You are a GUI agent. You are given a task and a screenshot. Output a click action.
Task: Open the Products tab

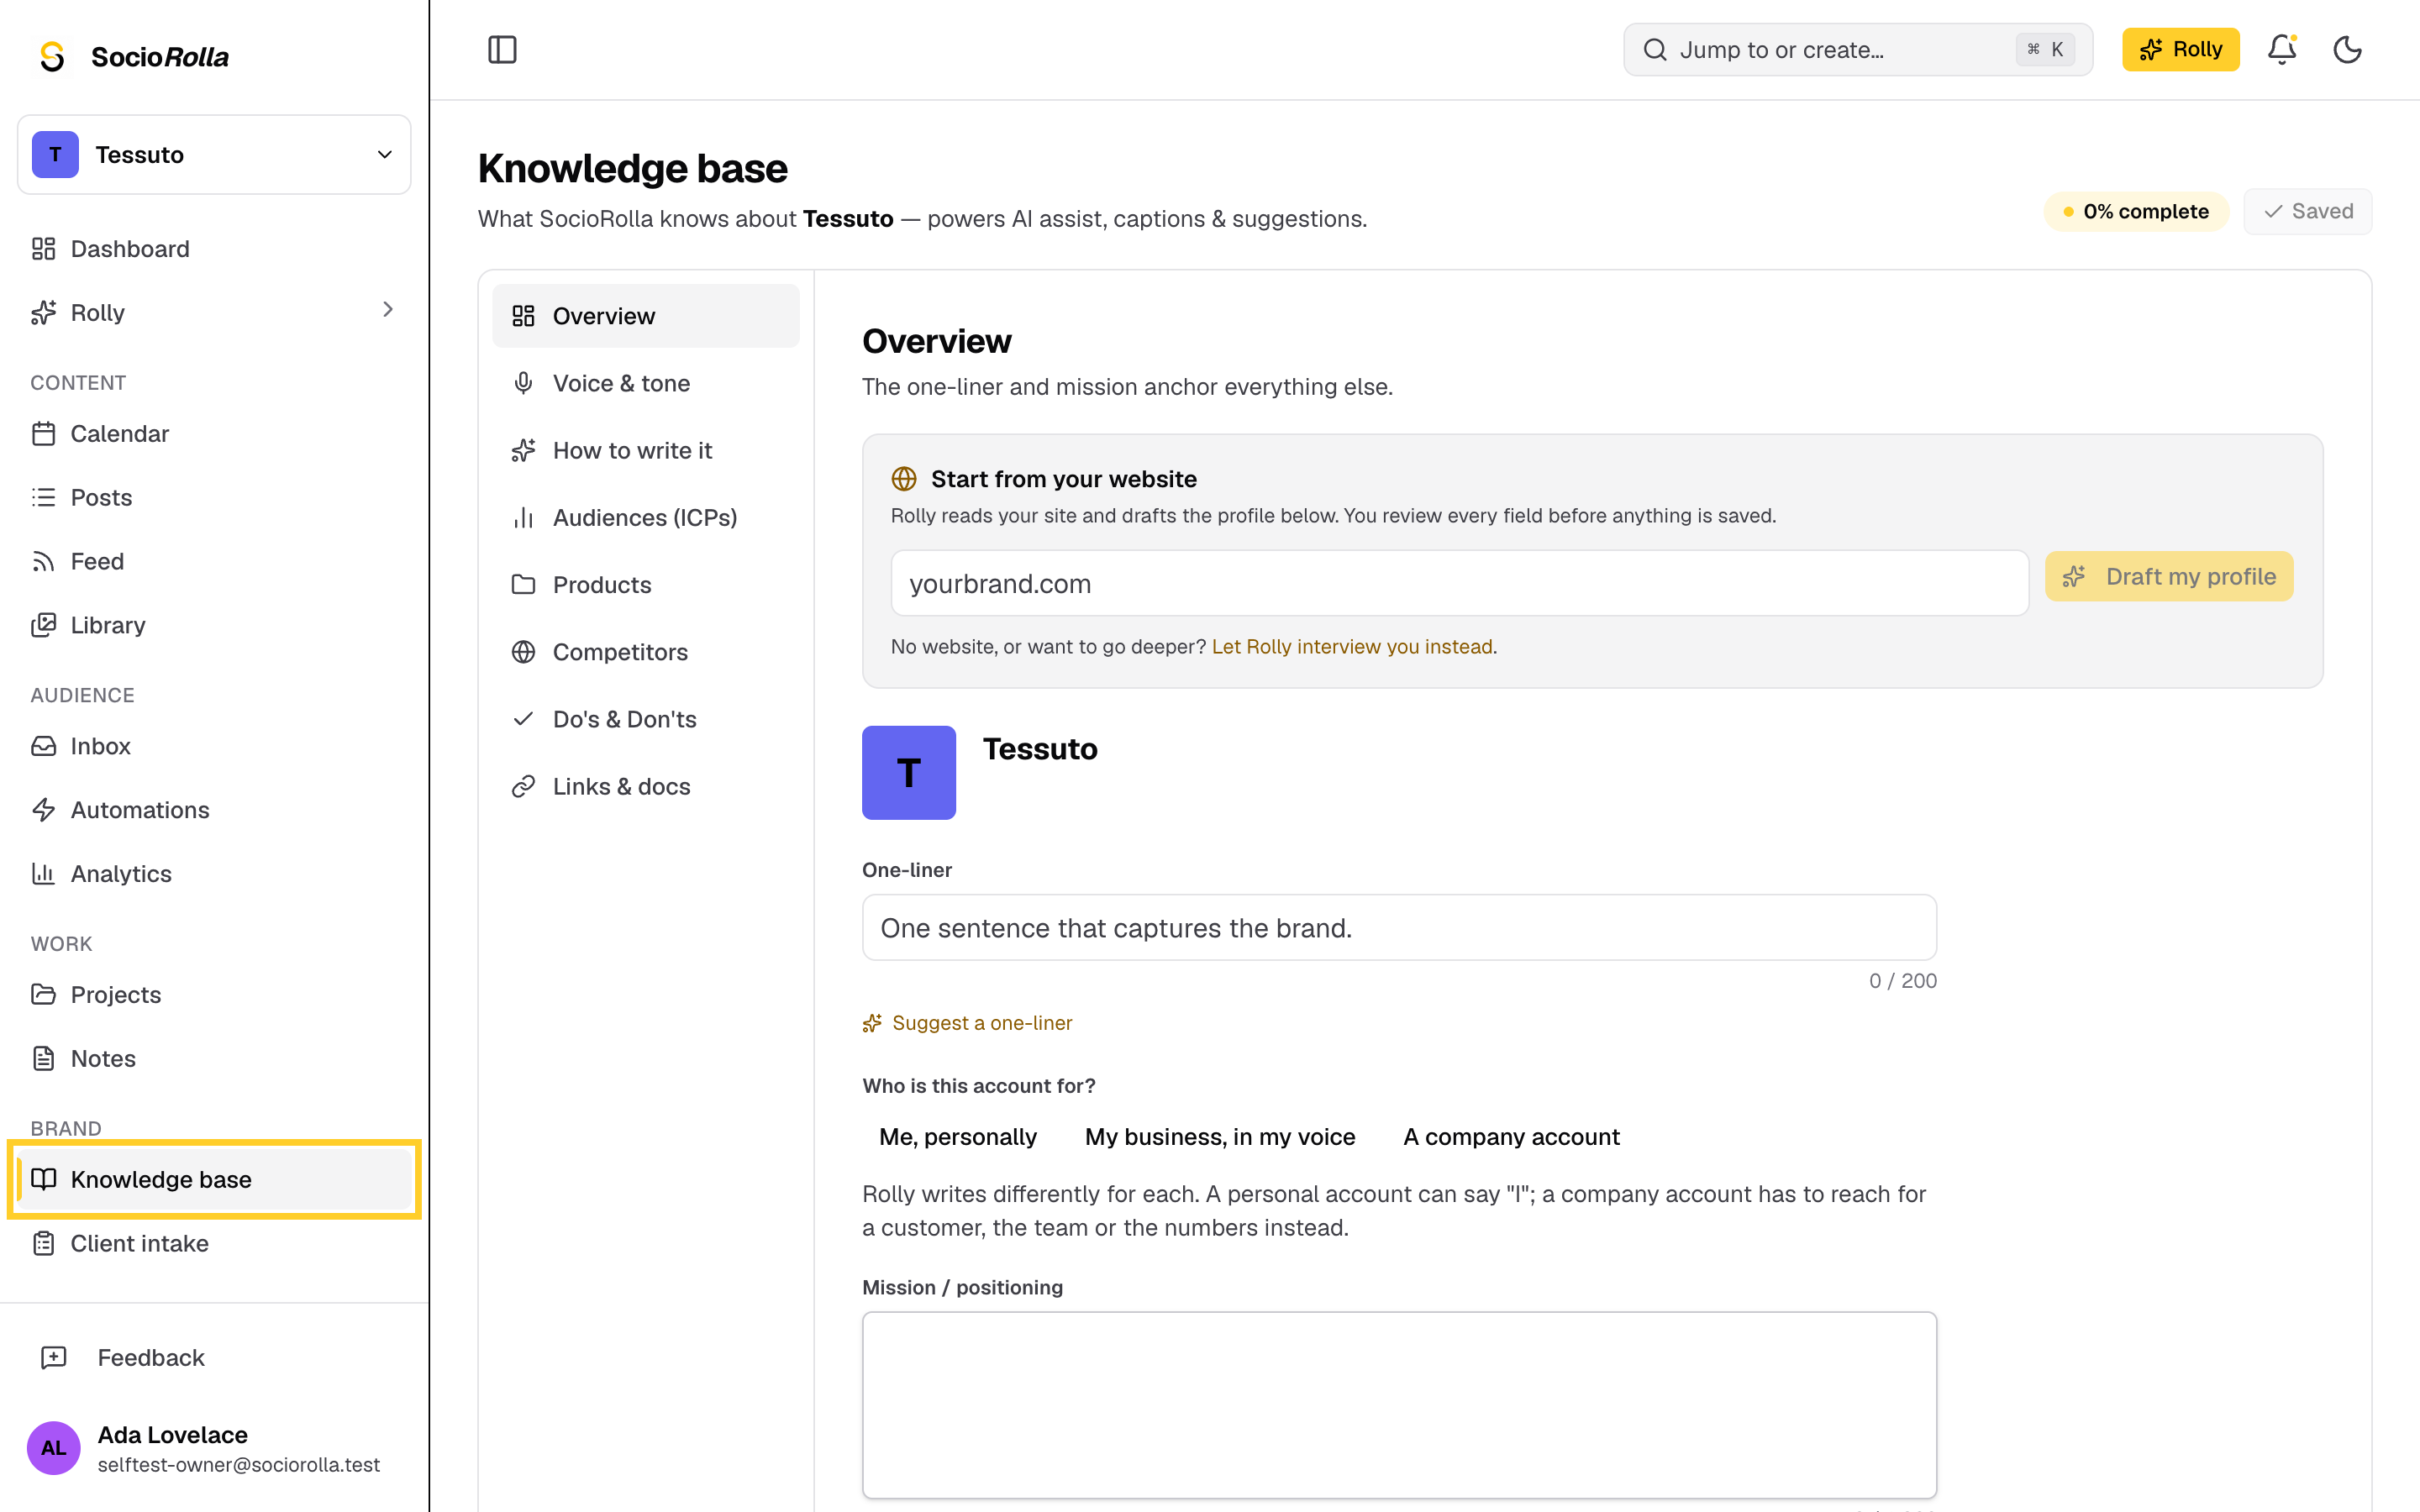[x=645, y=585]
